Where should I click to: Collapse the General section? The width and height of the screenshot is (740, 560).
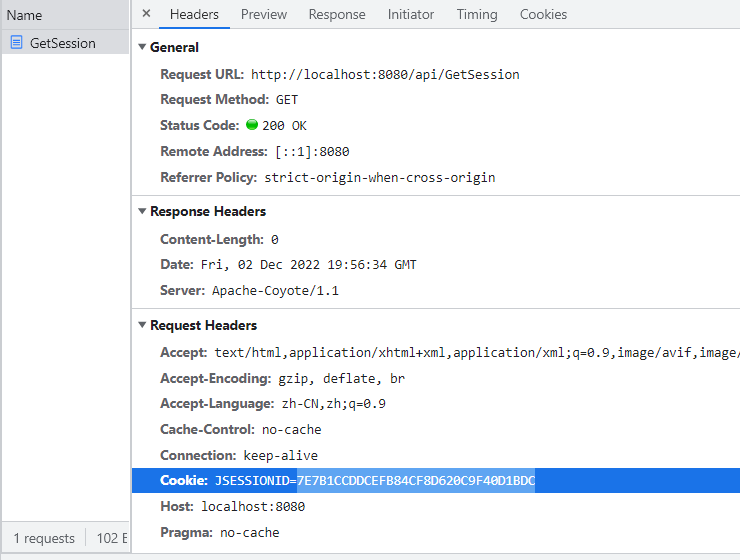(x=142, y=48)
